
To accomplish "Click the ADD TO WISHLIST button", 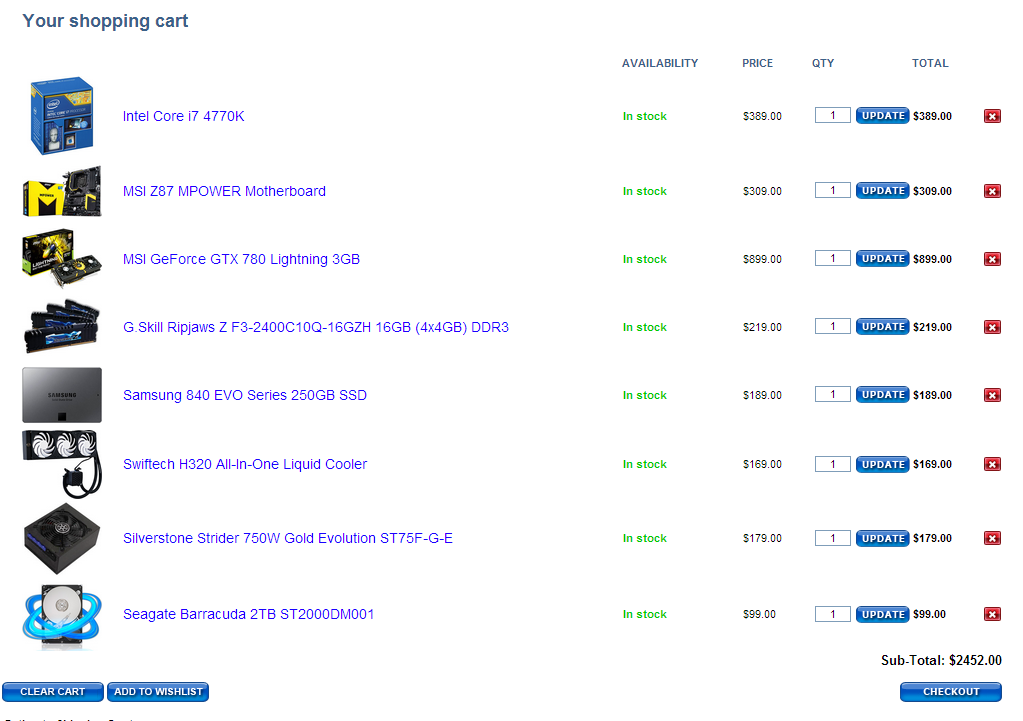I will click(158, 692).
